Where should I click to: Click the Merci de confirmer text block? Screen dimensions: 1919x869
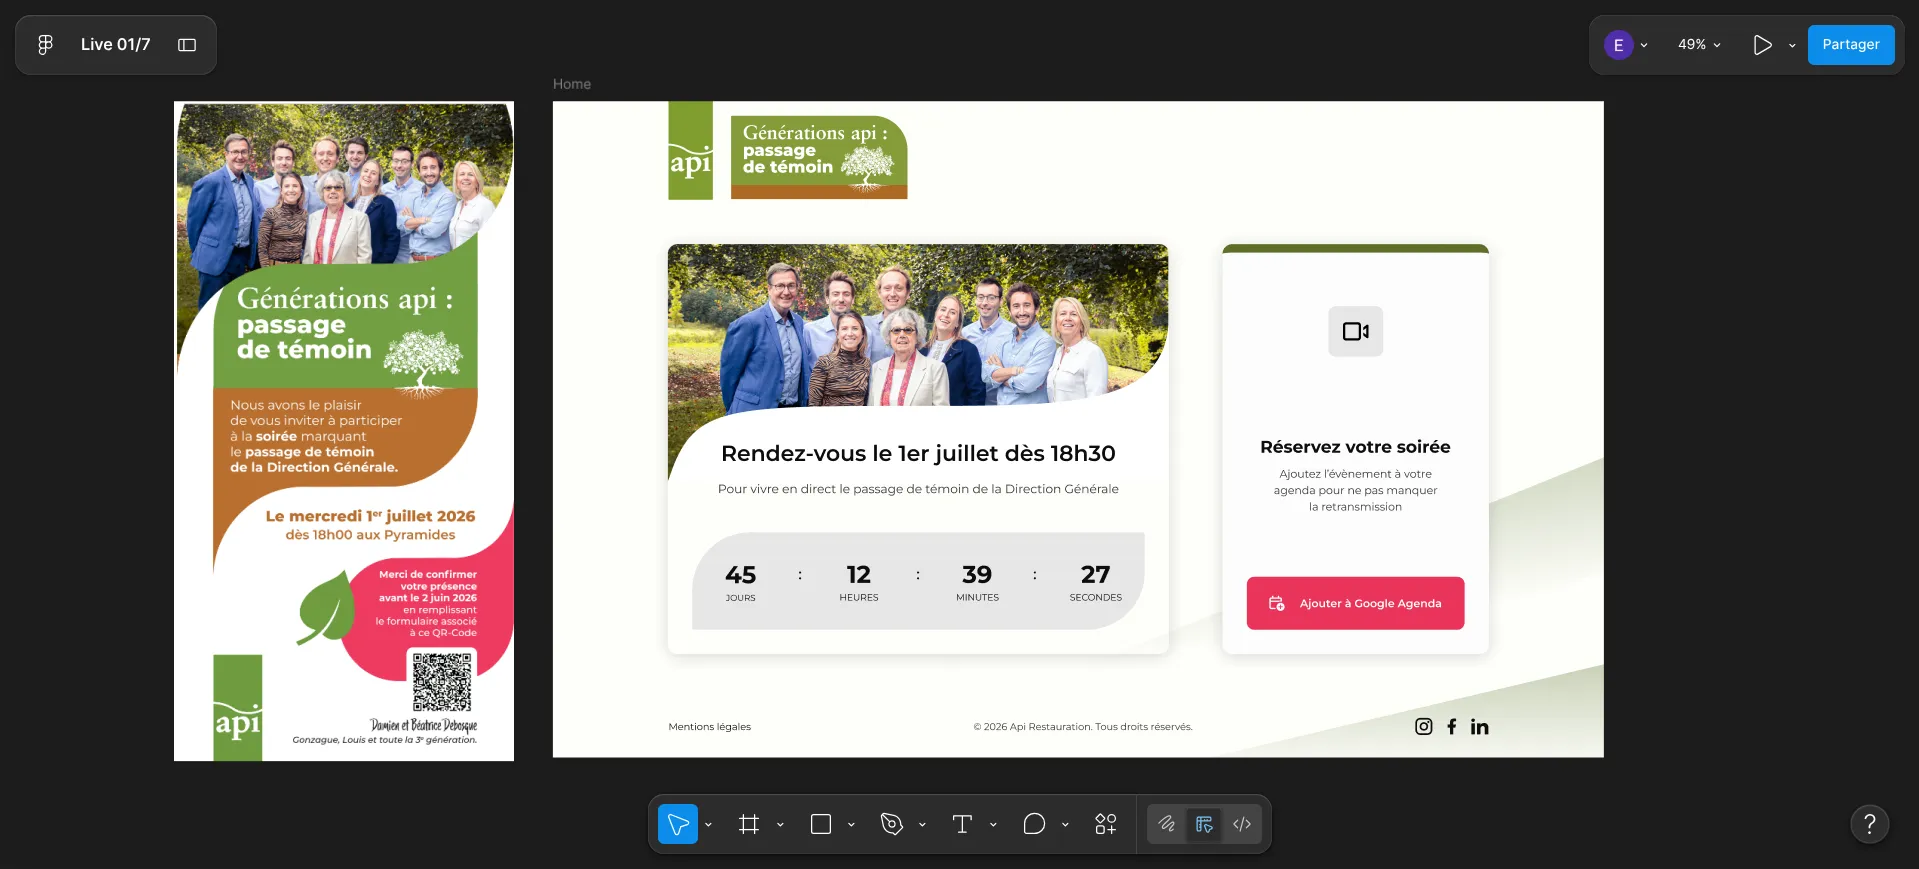click(x=426, y=603)
